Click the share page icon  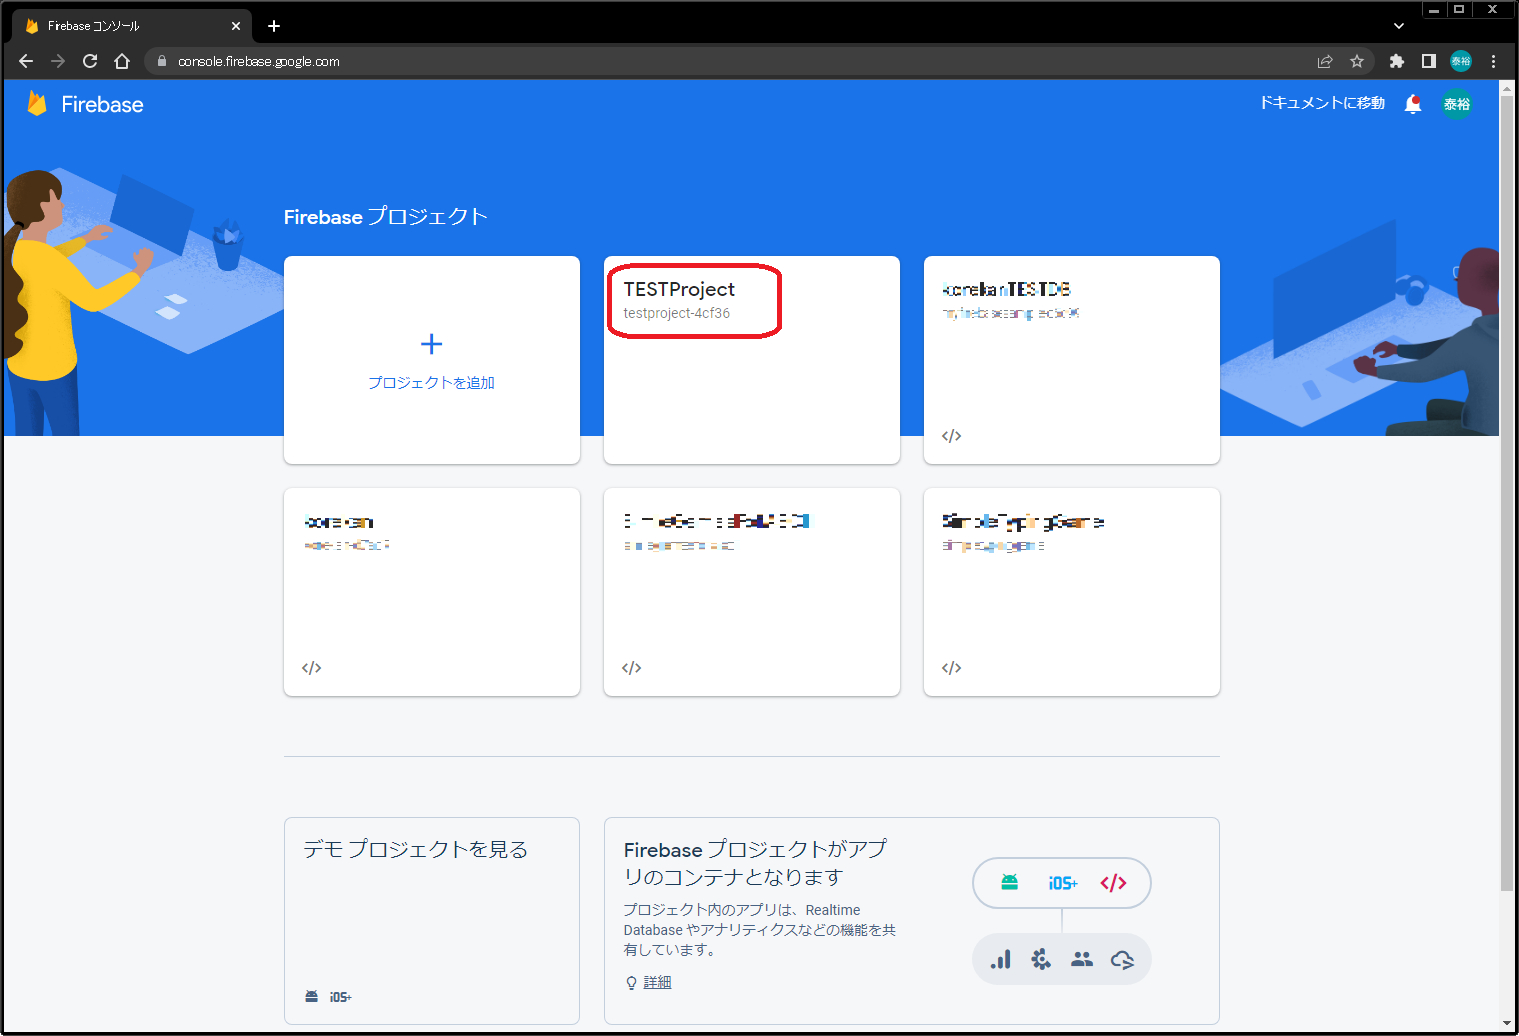tap(1325, 61)
